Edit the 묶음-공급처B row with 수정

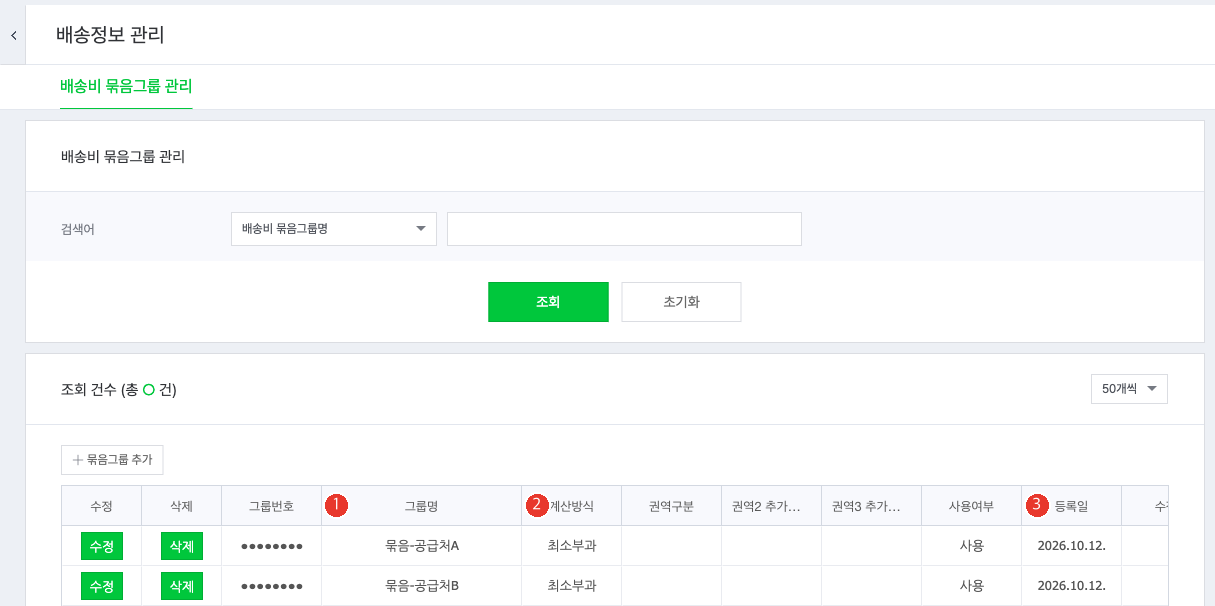coord(101,585)
